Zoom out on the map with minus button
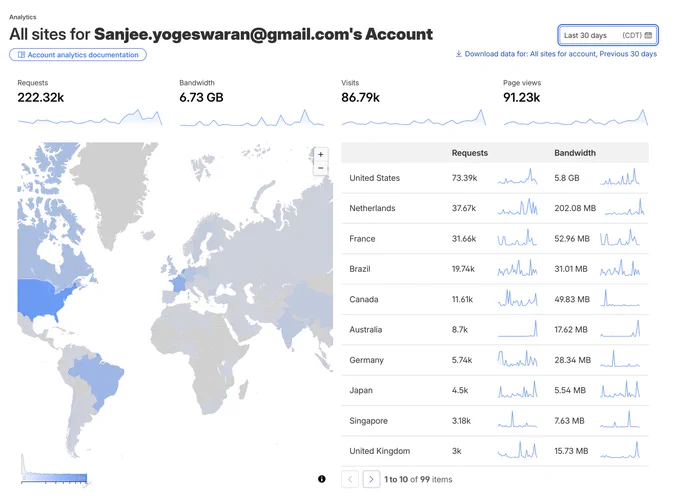This screenshot has height=502, width=680. 320,168
